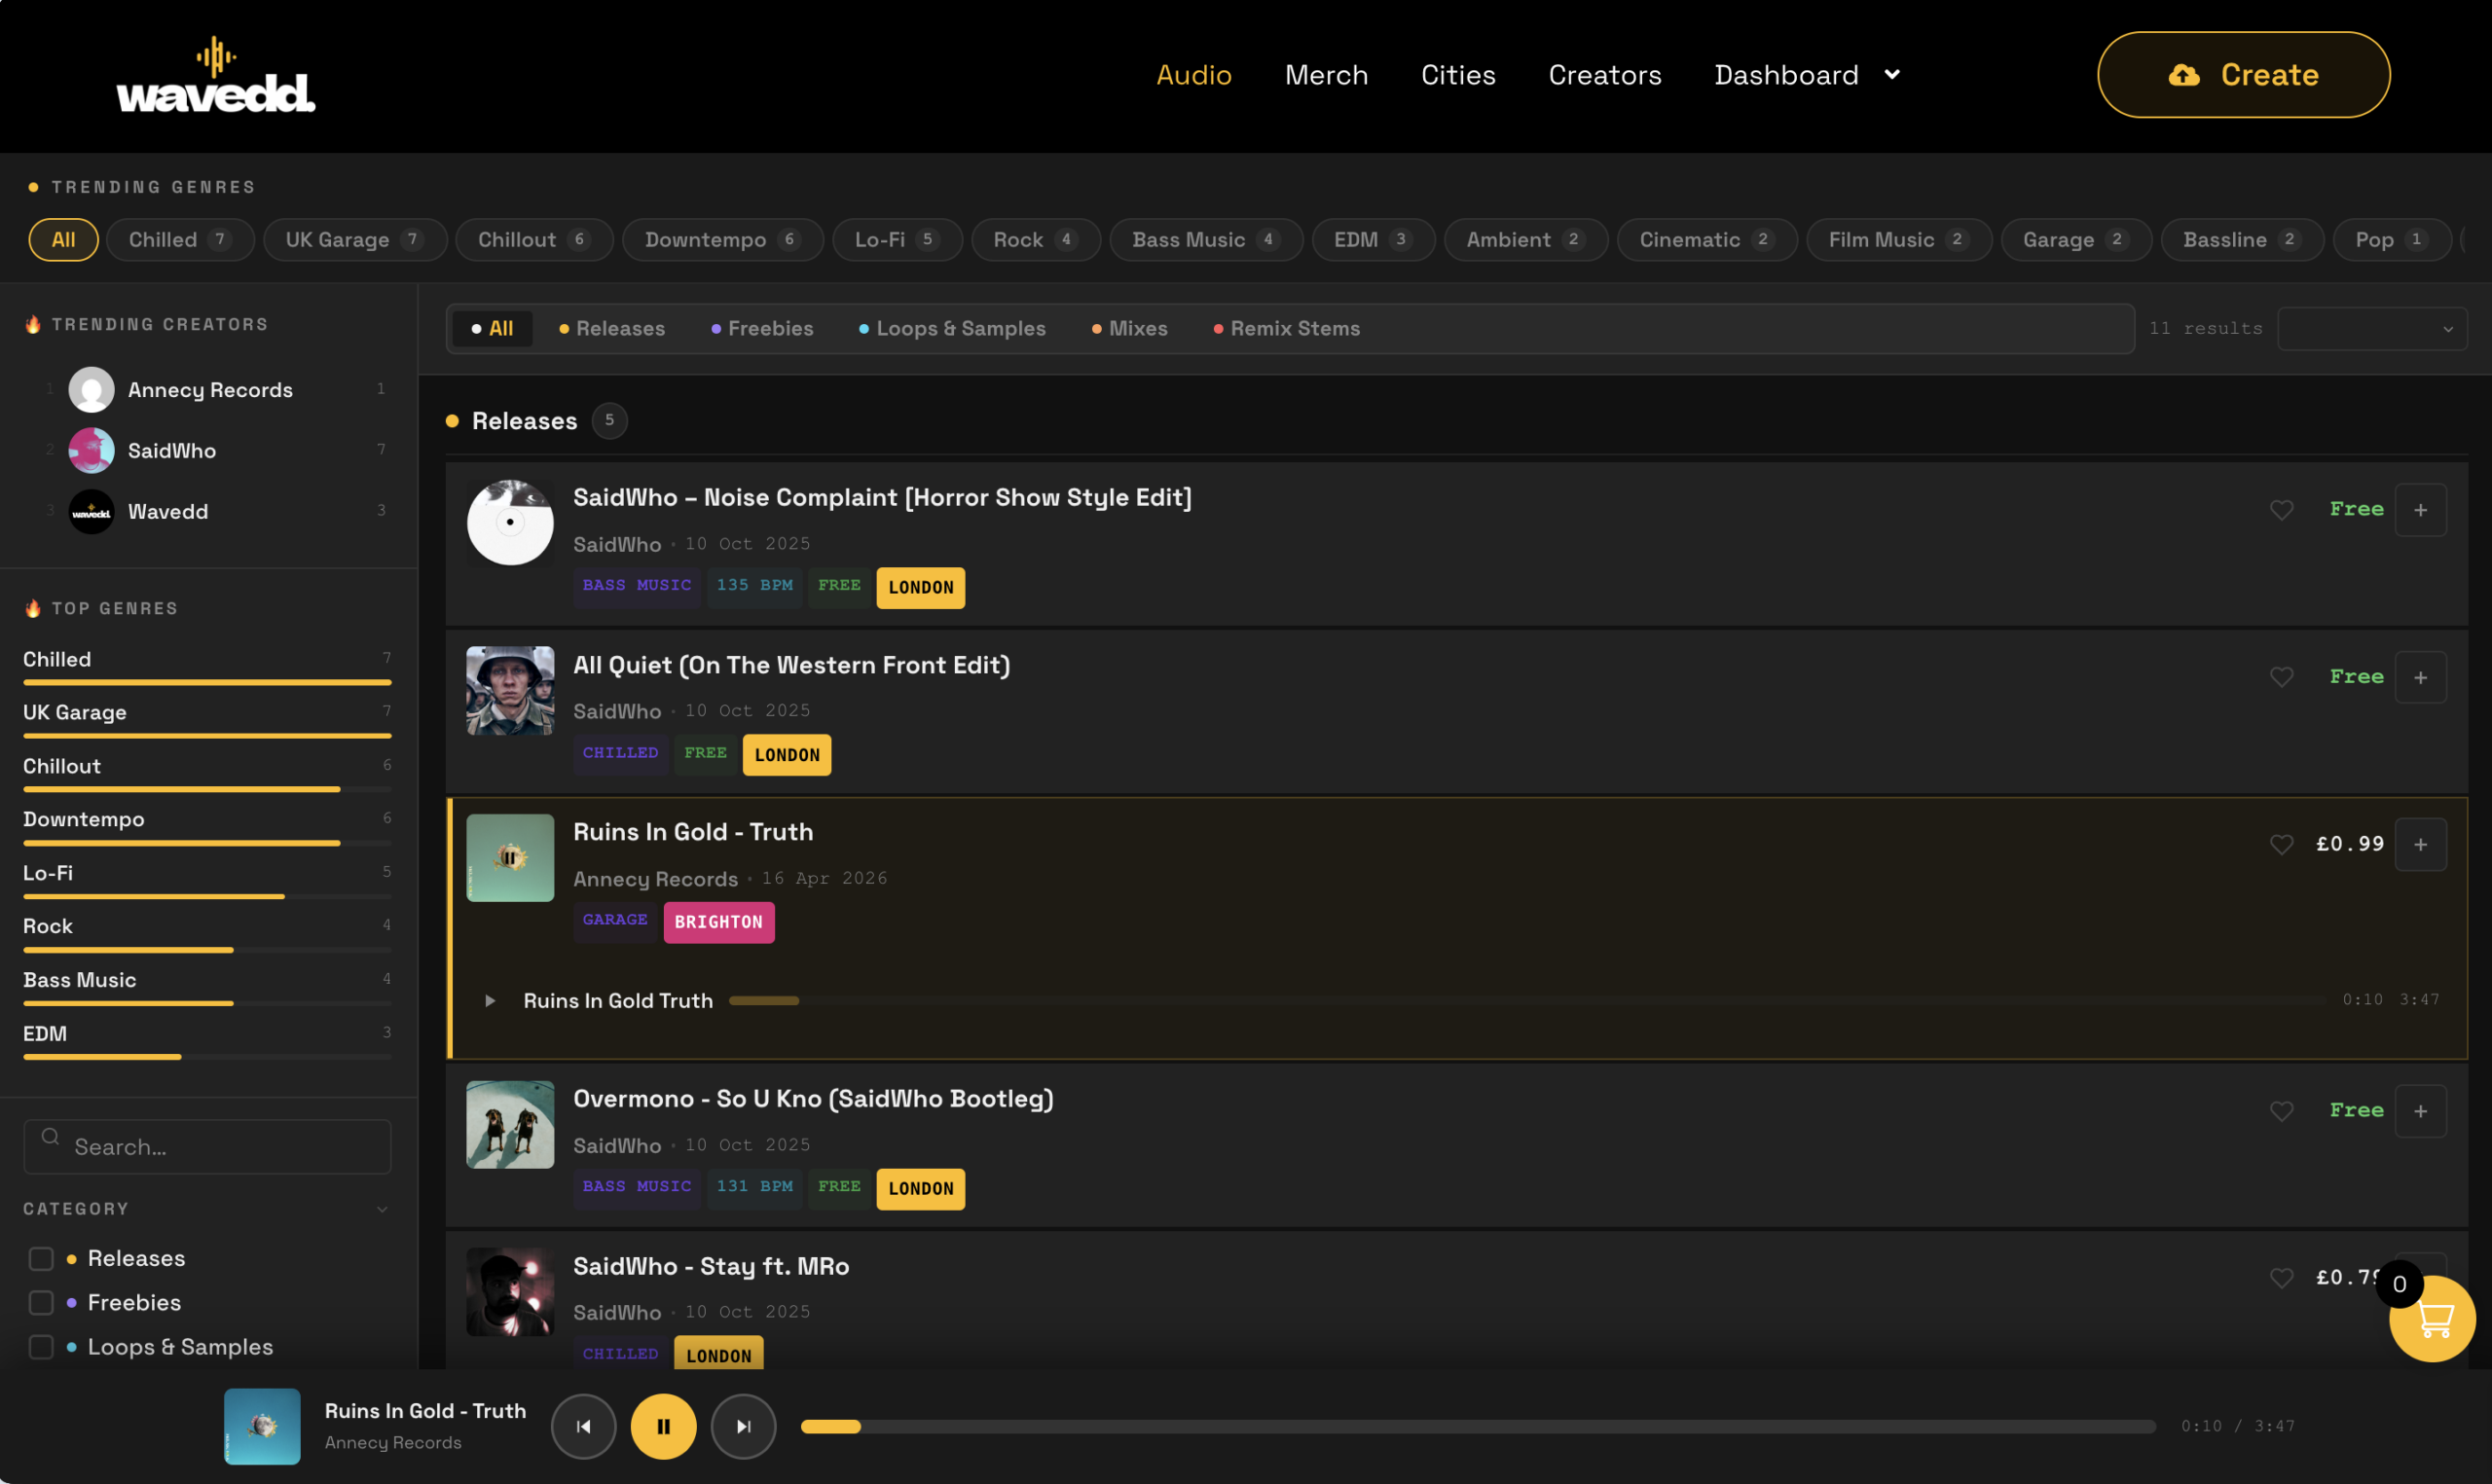
Task: Add Ruins In Gold Truth to cart
Action: [2420, 844]
